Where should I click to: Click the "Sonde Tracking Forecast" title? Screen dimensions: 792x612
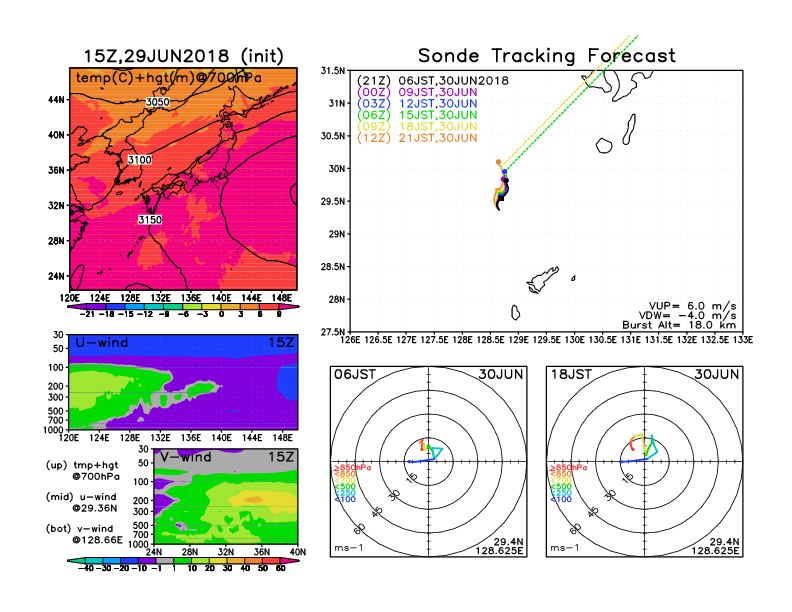click(x=547, y=56)
